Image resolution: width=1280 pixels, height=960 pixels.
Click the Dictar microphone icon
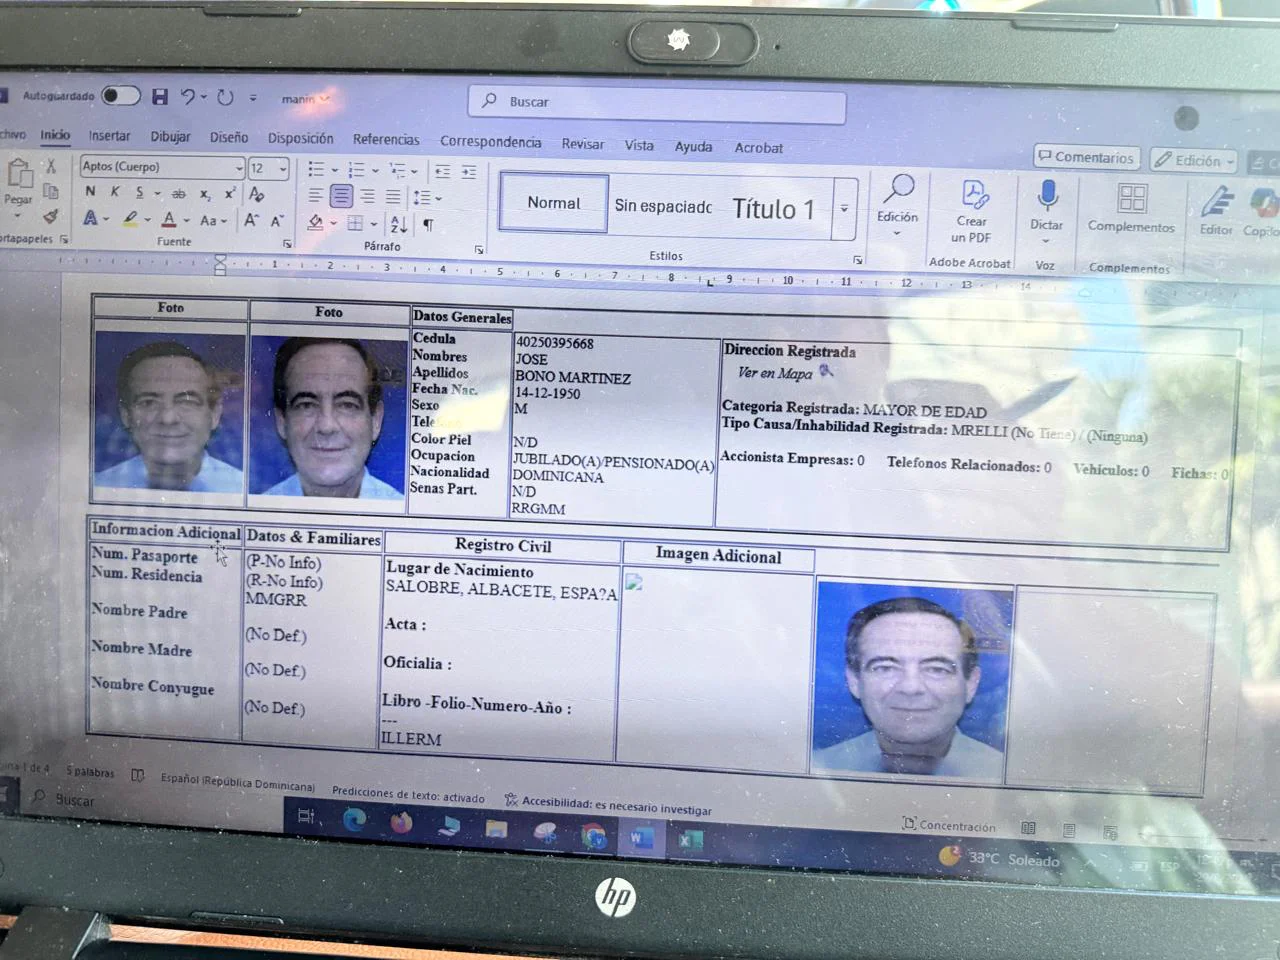click(1046, 196)
